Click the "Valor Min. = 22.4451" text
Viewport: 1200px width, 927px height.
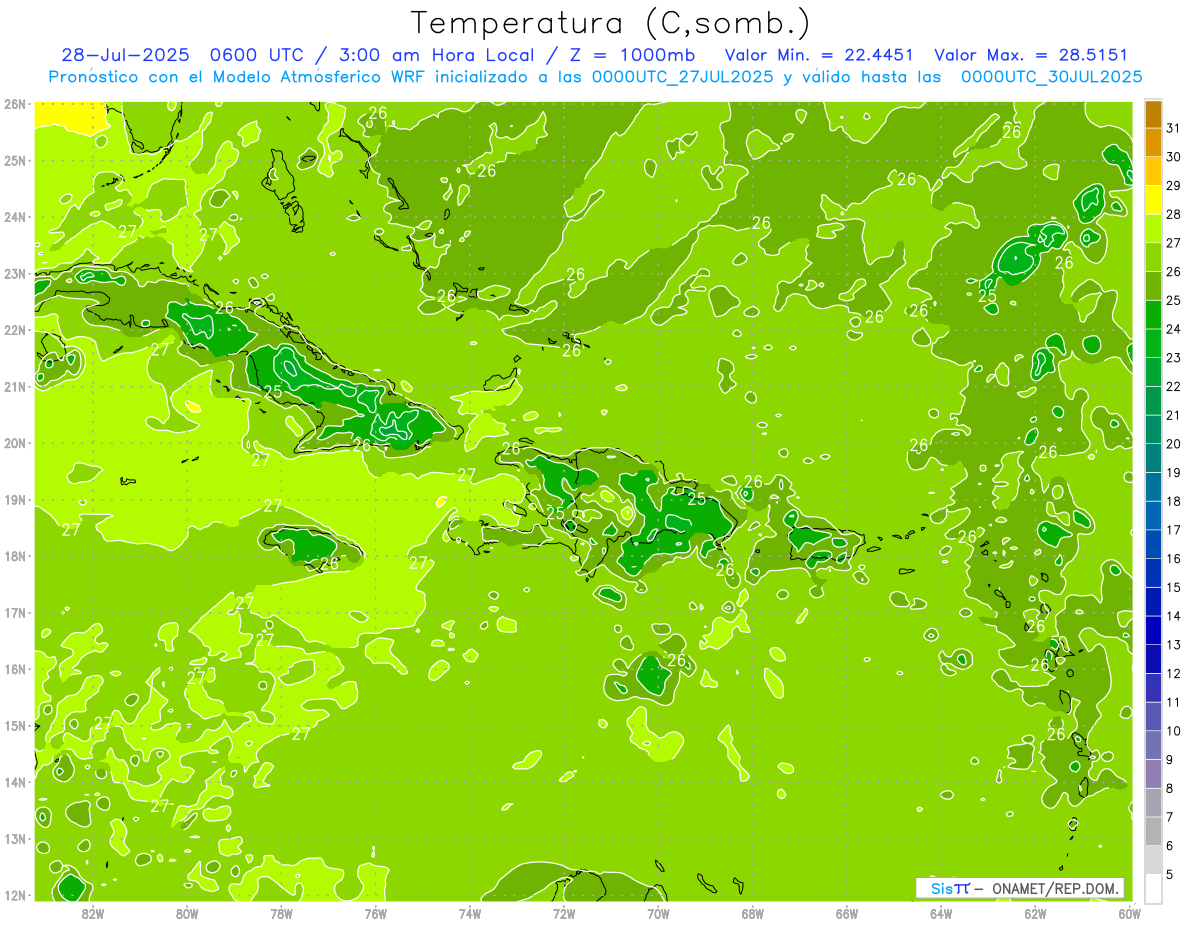click(819, 55)
